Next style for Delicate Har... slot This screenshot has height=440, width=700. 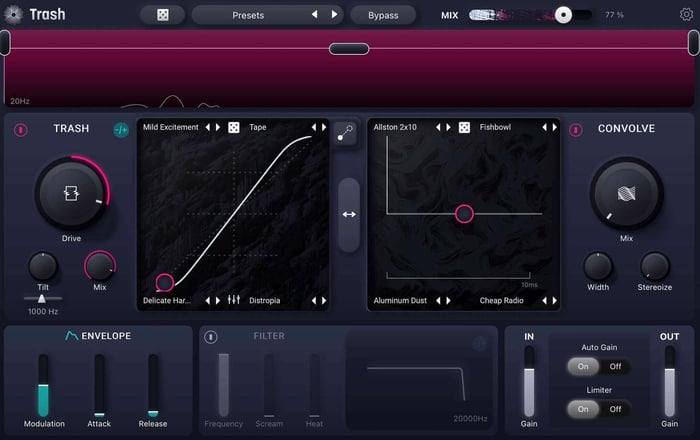[x=218, y=300]
